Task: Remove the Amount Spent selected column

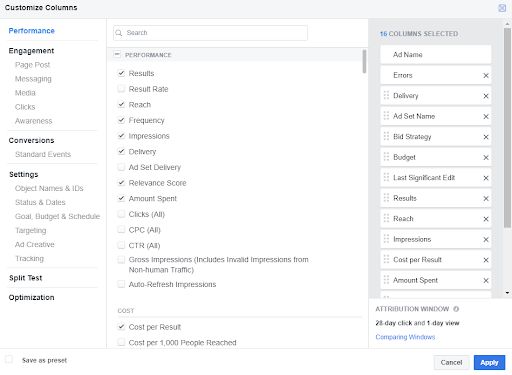Action: click(486, 280)
